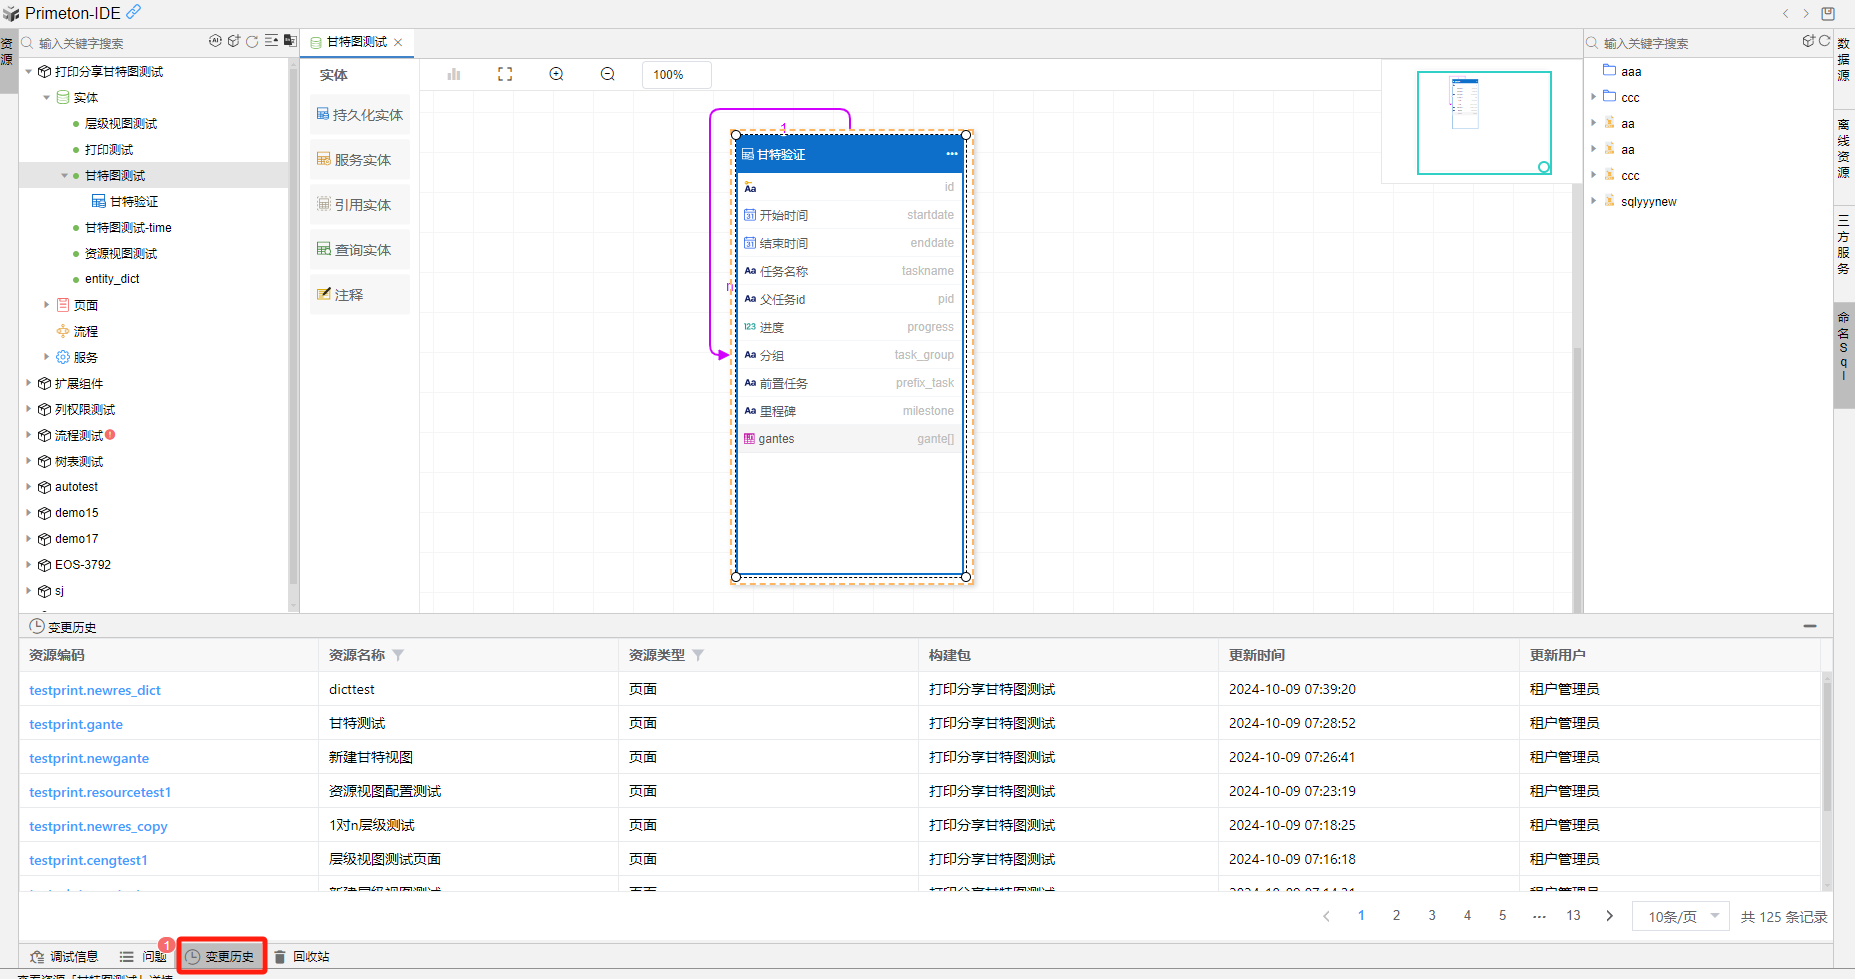Expand the 页面 folder in tree
1855x979 pixels.
(x=46, y=305)
